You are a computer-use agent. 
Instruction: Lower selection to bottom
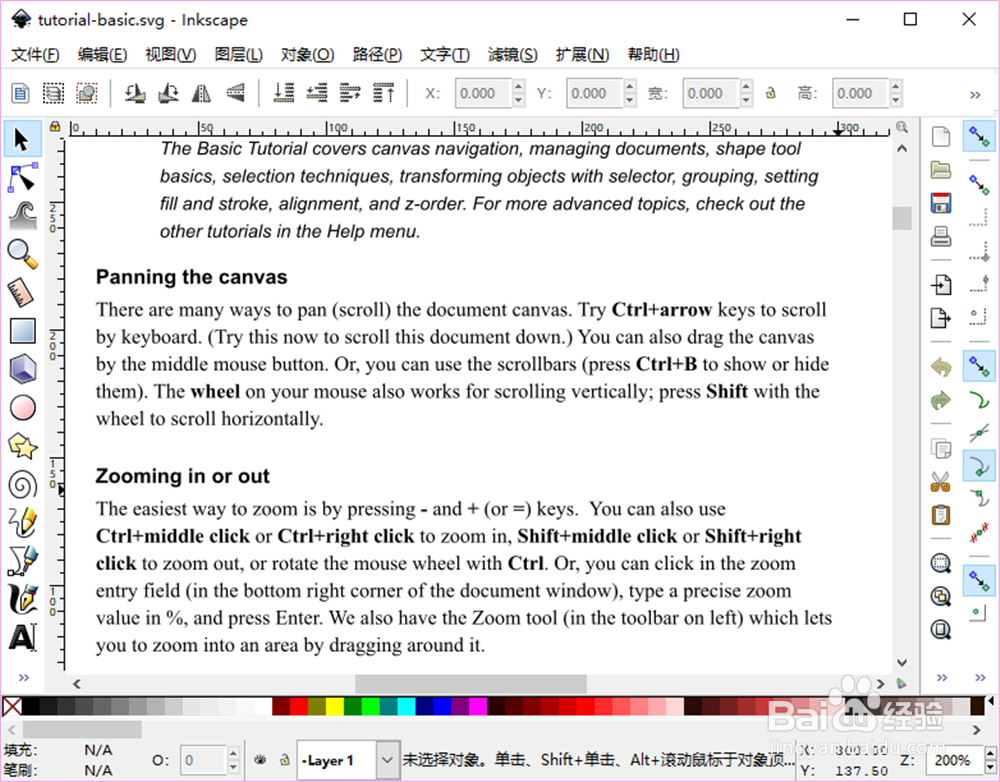[x=284, y=93]
